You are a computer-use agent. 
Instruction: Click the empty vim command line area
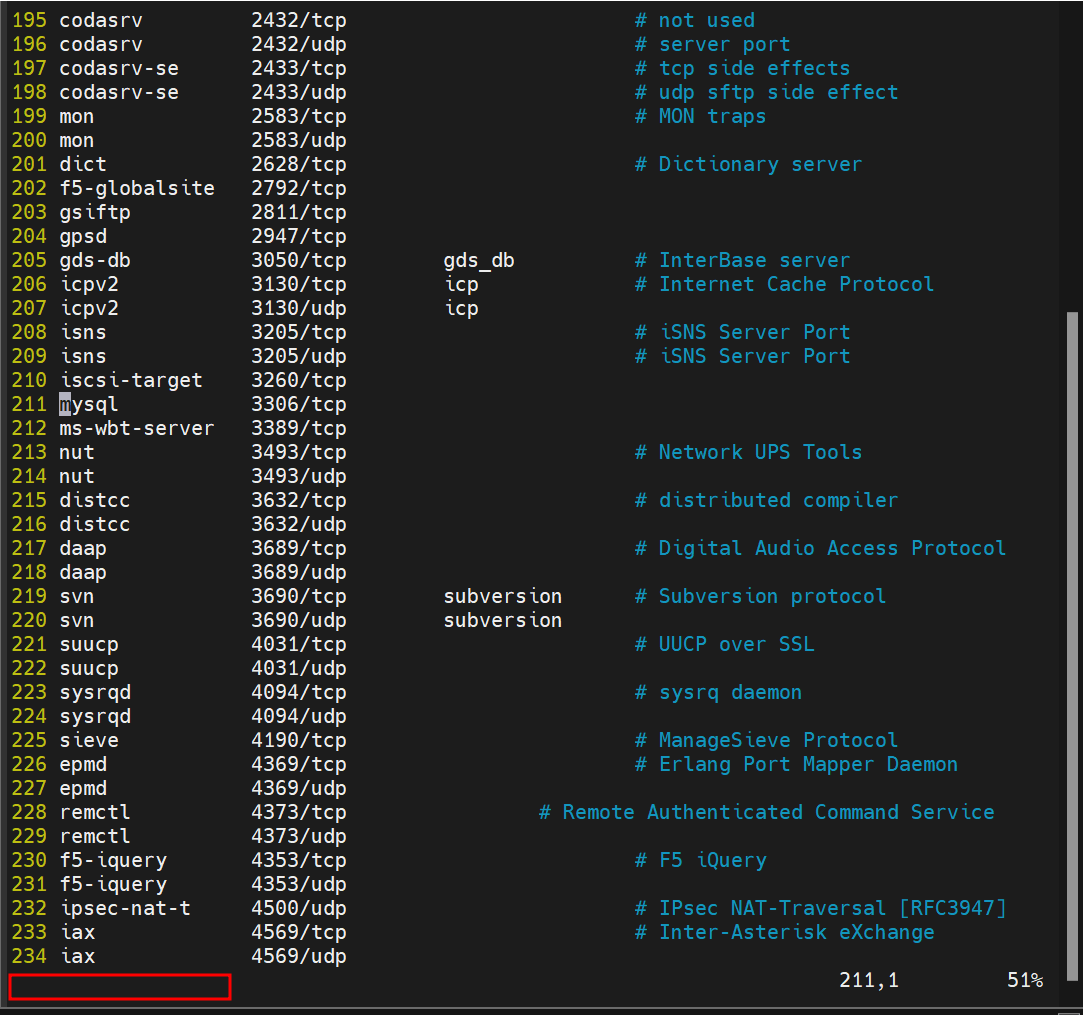point(120,987)
